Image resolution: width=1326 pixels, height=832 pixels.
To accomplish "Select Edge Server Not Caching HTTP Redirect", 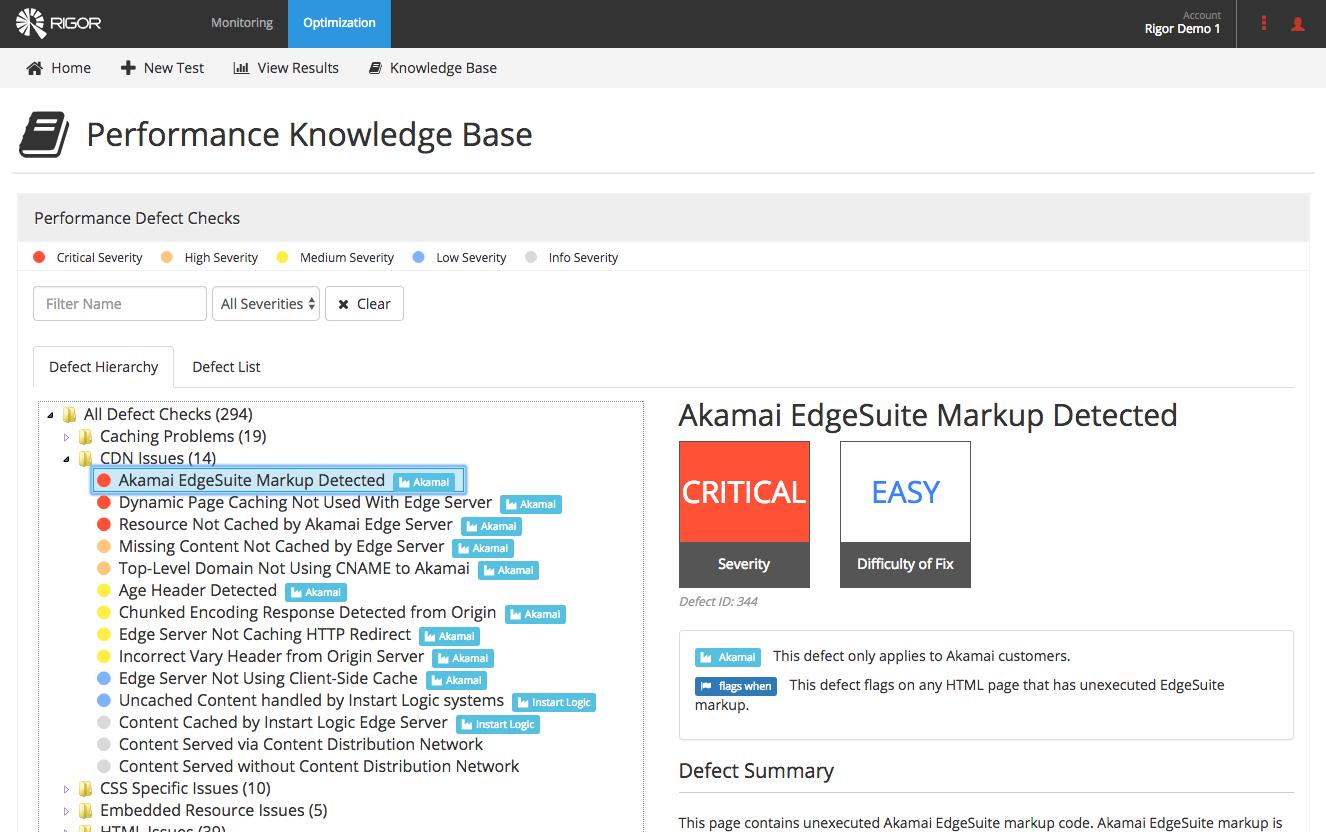I will coord(265,634).
